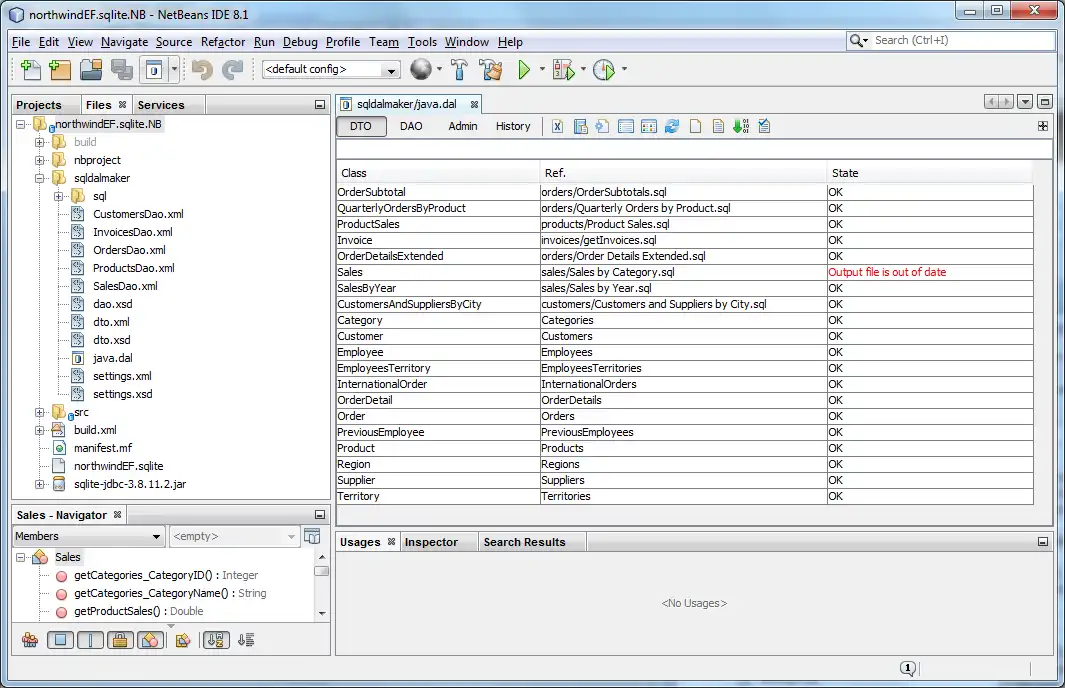Viewport: 1065px width, 688px height.
Task: Open the Refactor menu
Action: pos(222,42)
